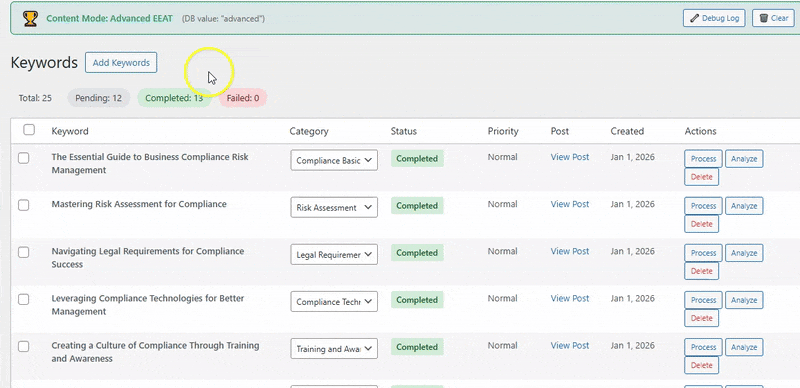Image resolution: width=800 pixels, height=388 pixels.
Task: Filter by the Completed: 13 badge
Action: tap(174, 98)
